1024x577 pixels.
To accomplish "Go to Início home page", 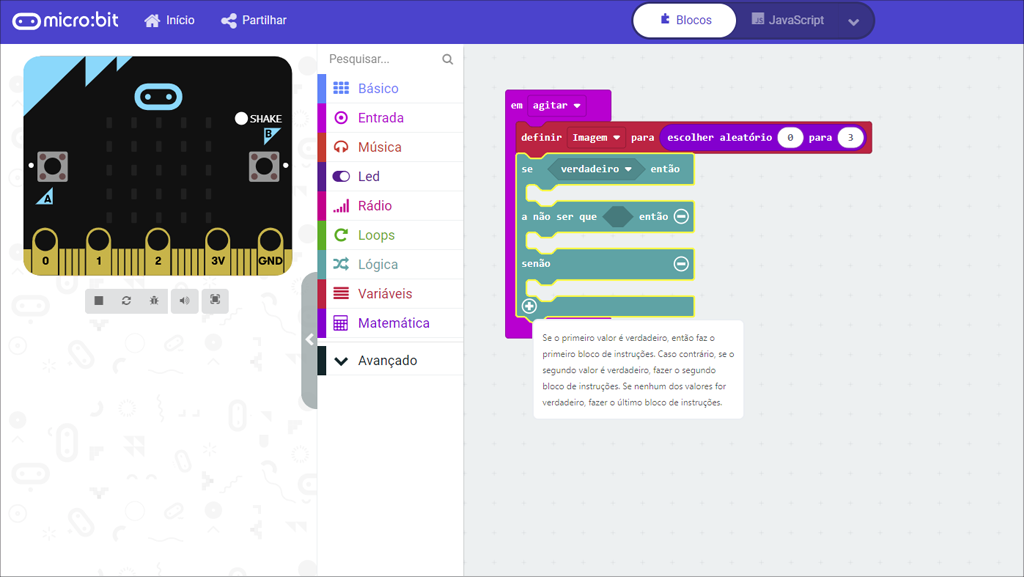I will click(x=170, y=20).
